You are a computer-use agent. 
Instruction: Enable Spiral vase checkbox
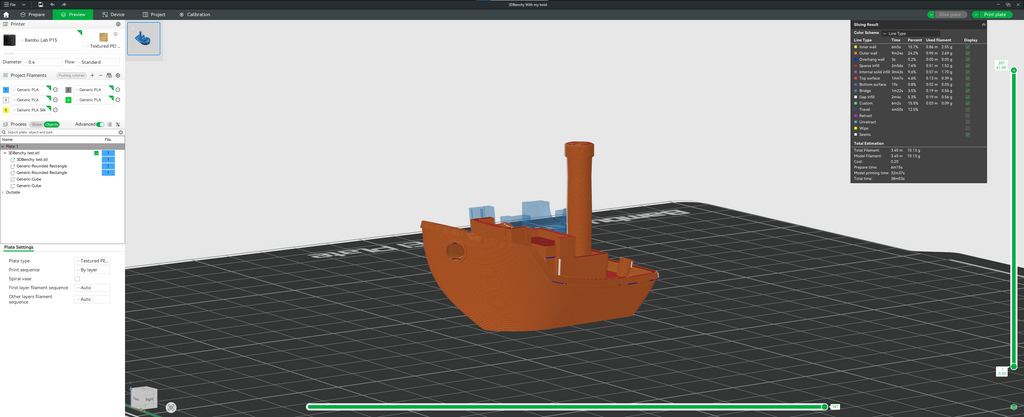tap(77, 279)
